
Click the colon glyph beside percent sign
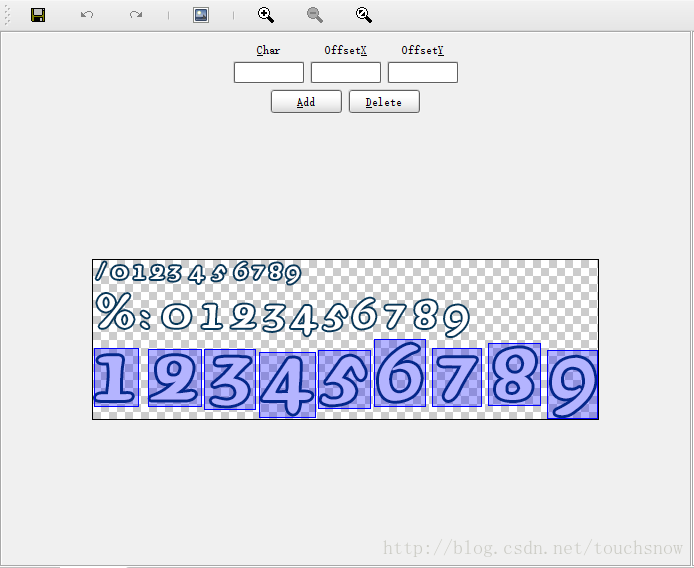145,319
